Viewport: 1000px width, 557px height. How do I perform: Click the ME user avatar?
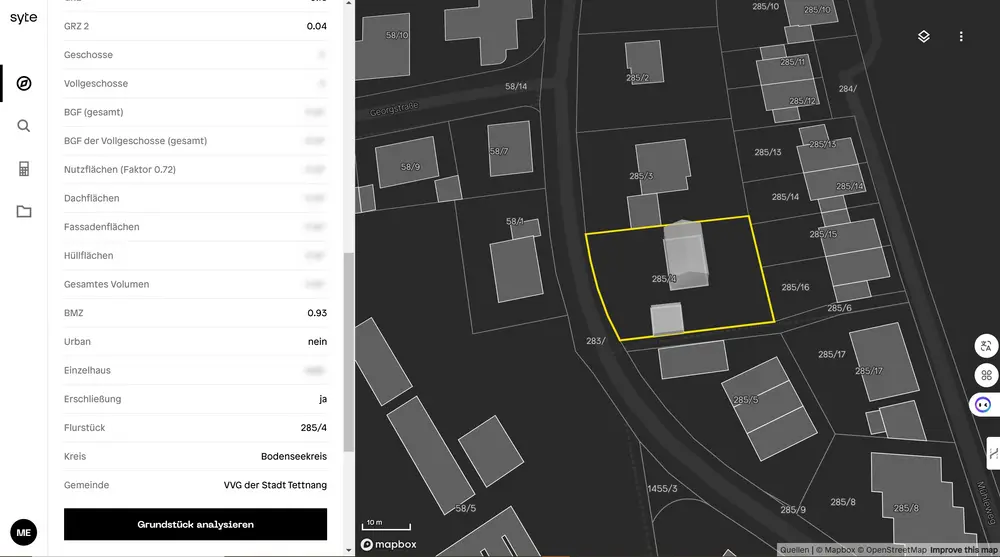coord(24,533)
